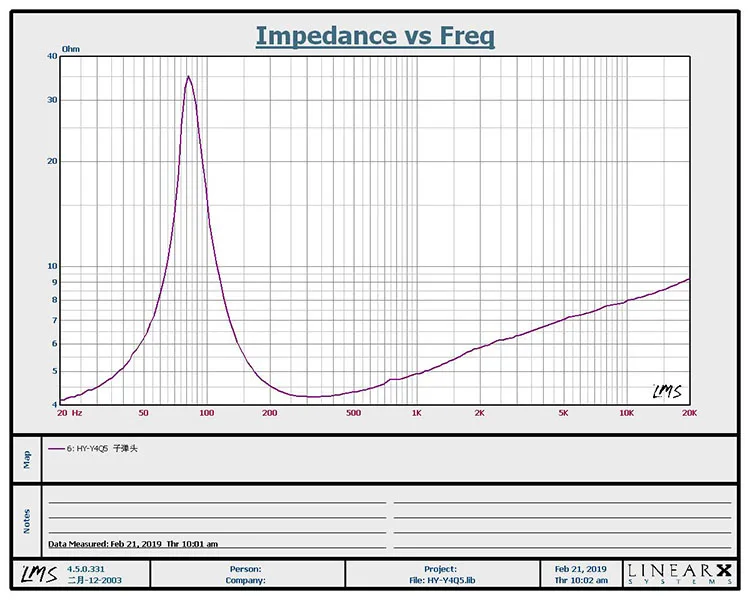Click the 200 frequency axis label
This screenshot has height=600, width=750.
(269, 413)
